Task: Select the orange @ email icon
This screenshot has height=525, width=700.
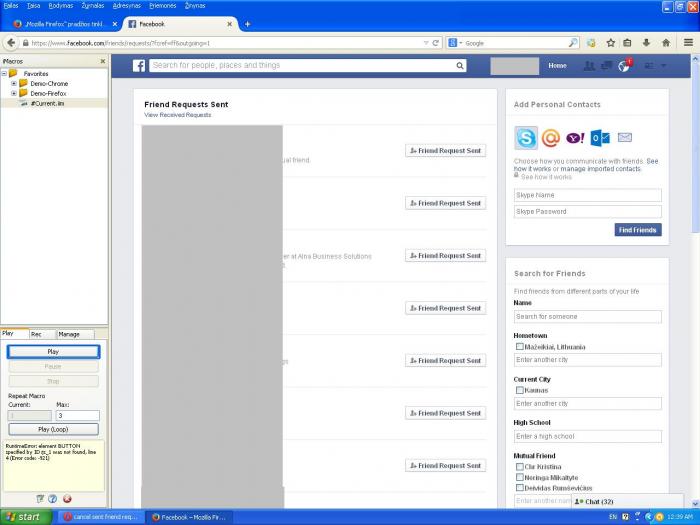Action: (550, 138)
